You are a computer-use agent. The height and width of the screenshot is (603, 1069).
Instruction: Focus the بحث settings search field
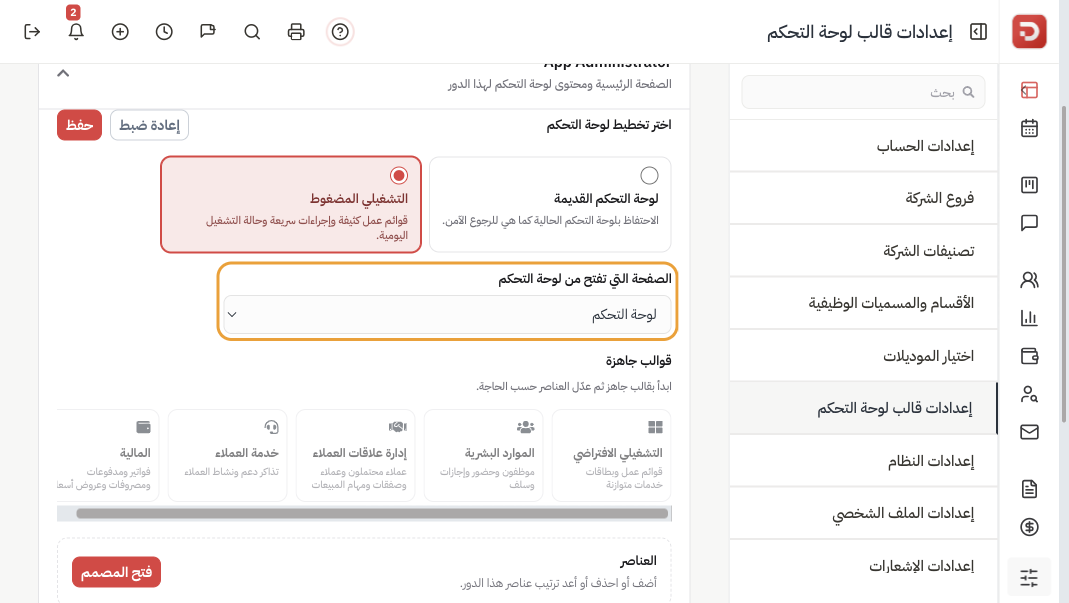click(x=863, y=92)
